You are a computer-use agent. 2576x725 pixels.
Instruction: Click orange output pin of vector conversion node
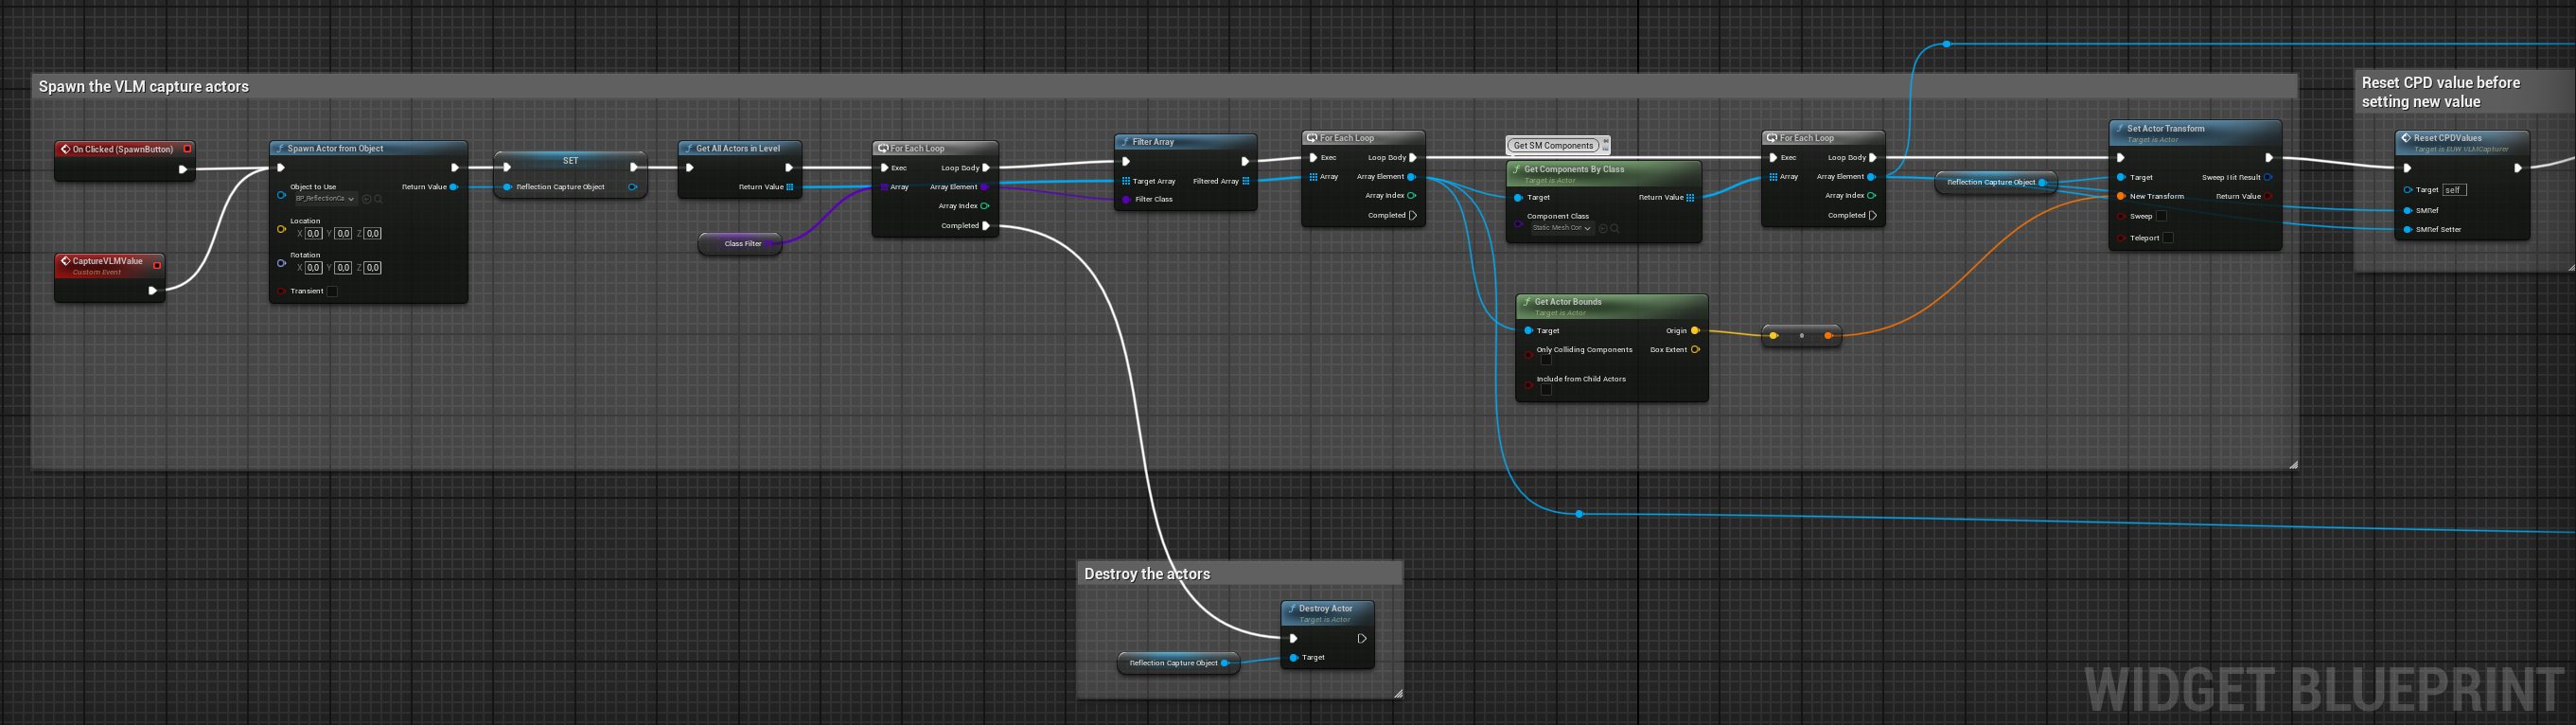click(1828, 336)
